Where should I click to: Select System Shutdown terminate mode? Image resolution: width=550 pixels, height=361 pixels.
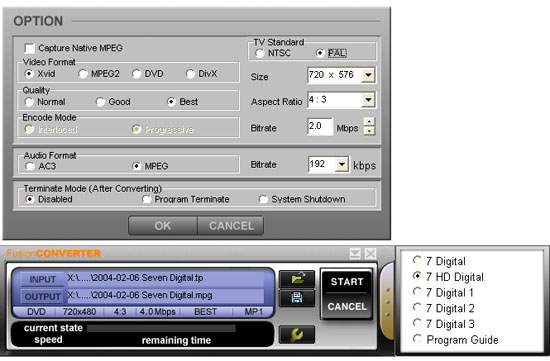point(263,199)
